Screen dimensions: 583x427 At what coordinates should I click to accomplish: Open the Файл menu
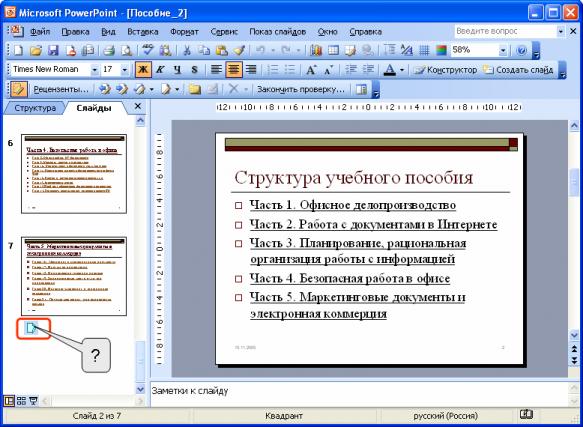pos(40,32)
